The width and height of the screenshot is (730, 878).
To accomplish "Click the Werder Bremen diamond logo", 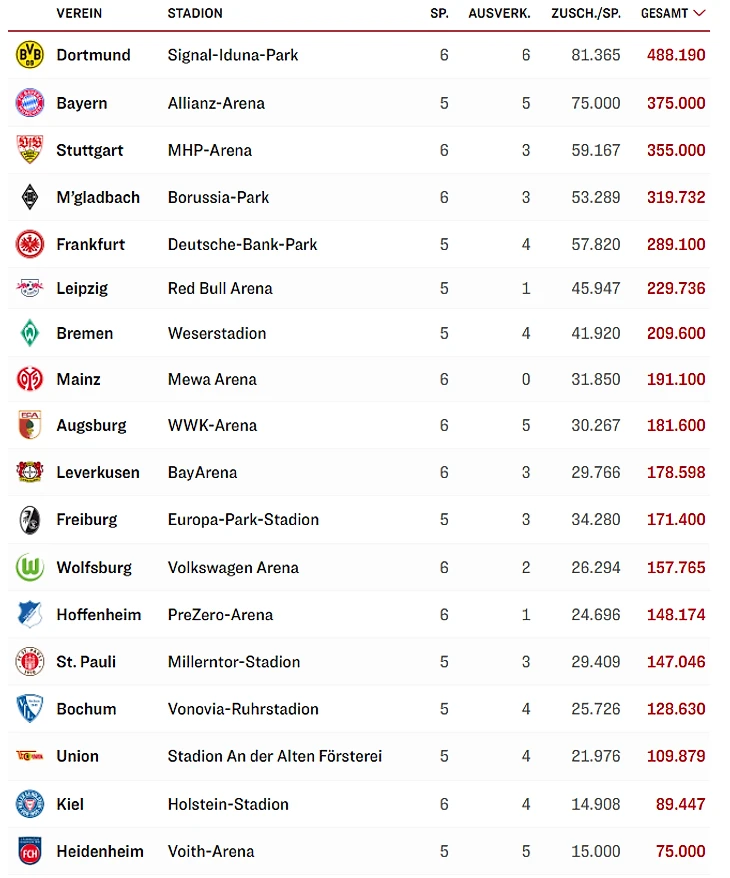I will click(30, 333).
